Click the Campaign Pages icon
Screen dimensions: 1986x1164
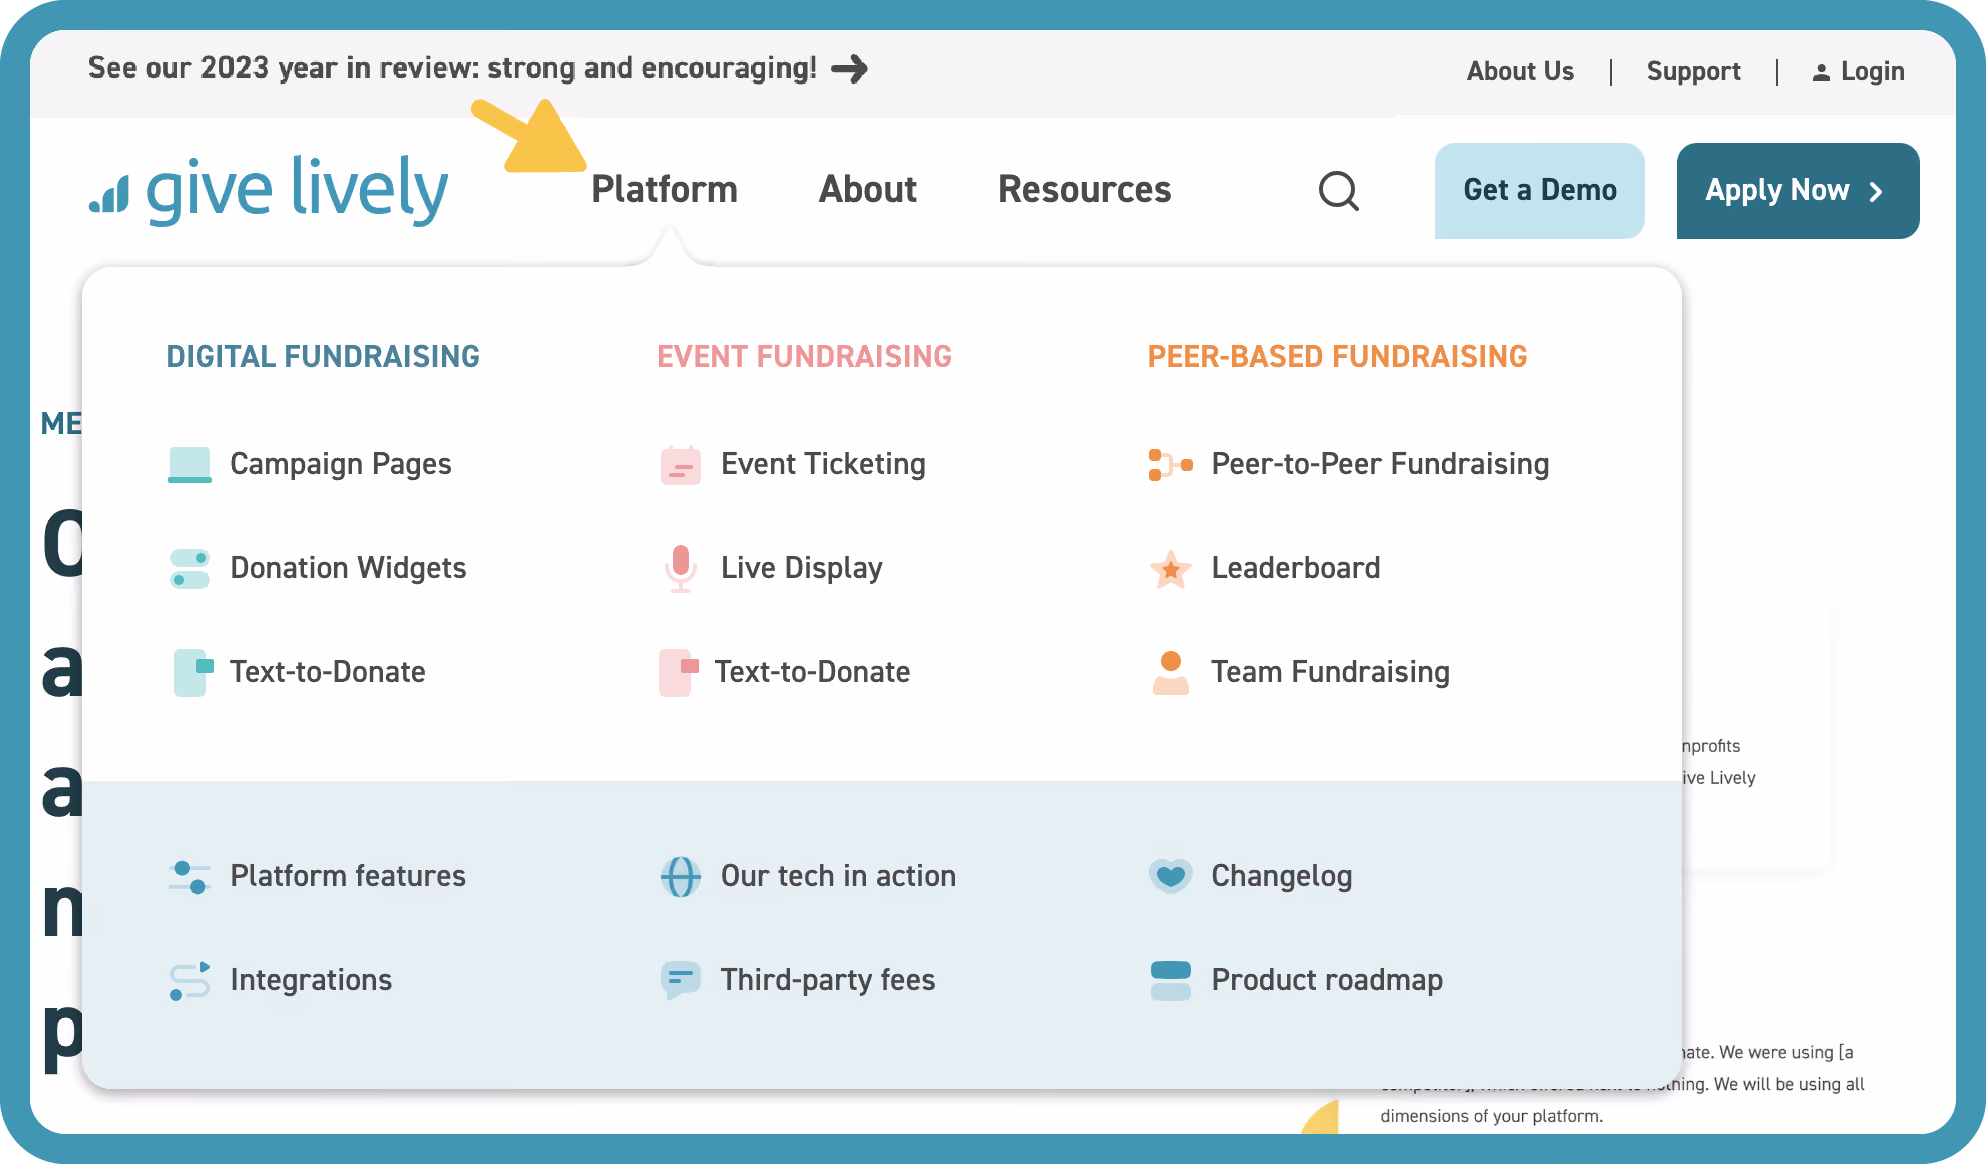coord(190,465)
